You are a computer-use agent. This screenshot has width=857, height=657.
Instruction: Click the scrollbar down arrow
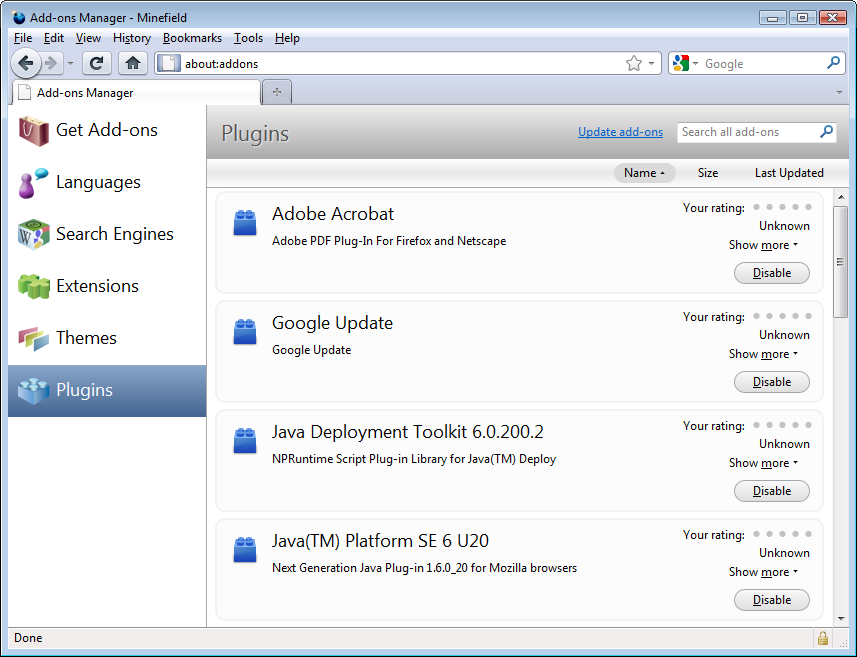tap(841, 619)
